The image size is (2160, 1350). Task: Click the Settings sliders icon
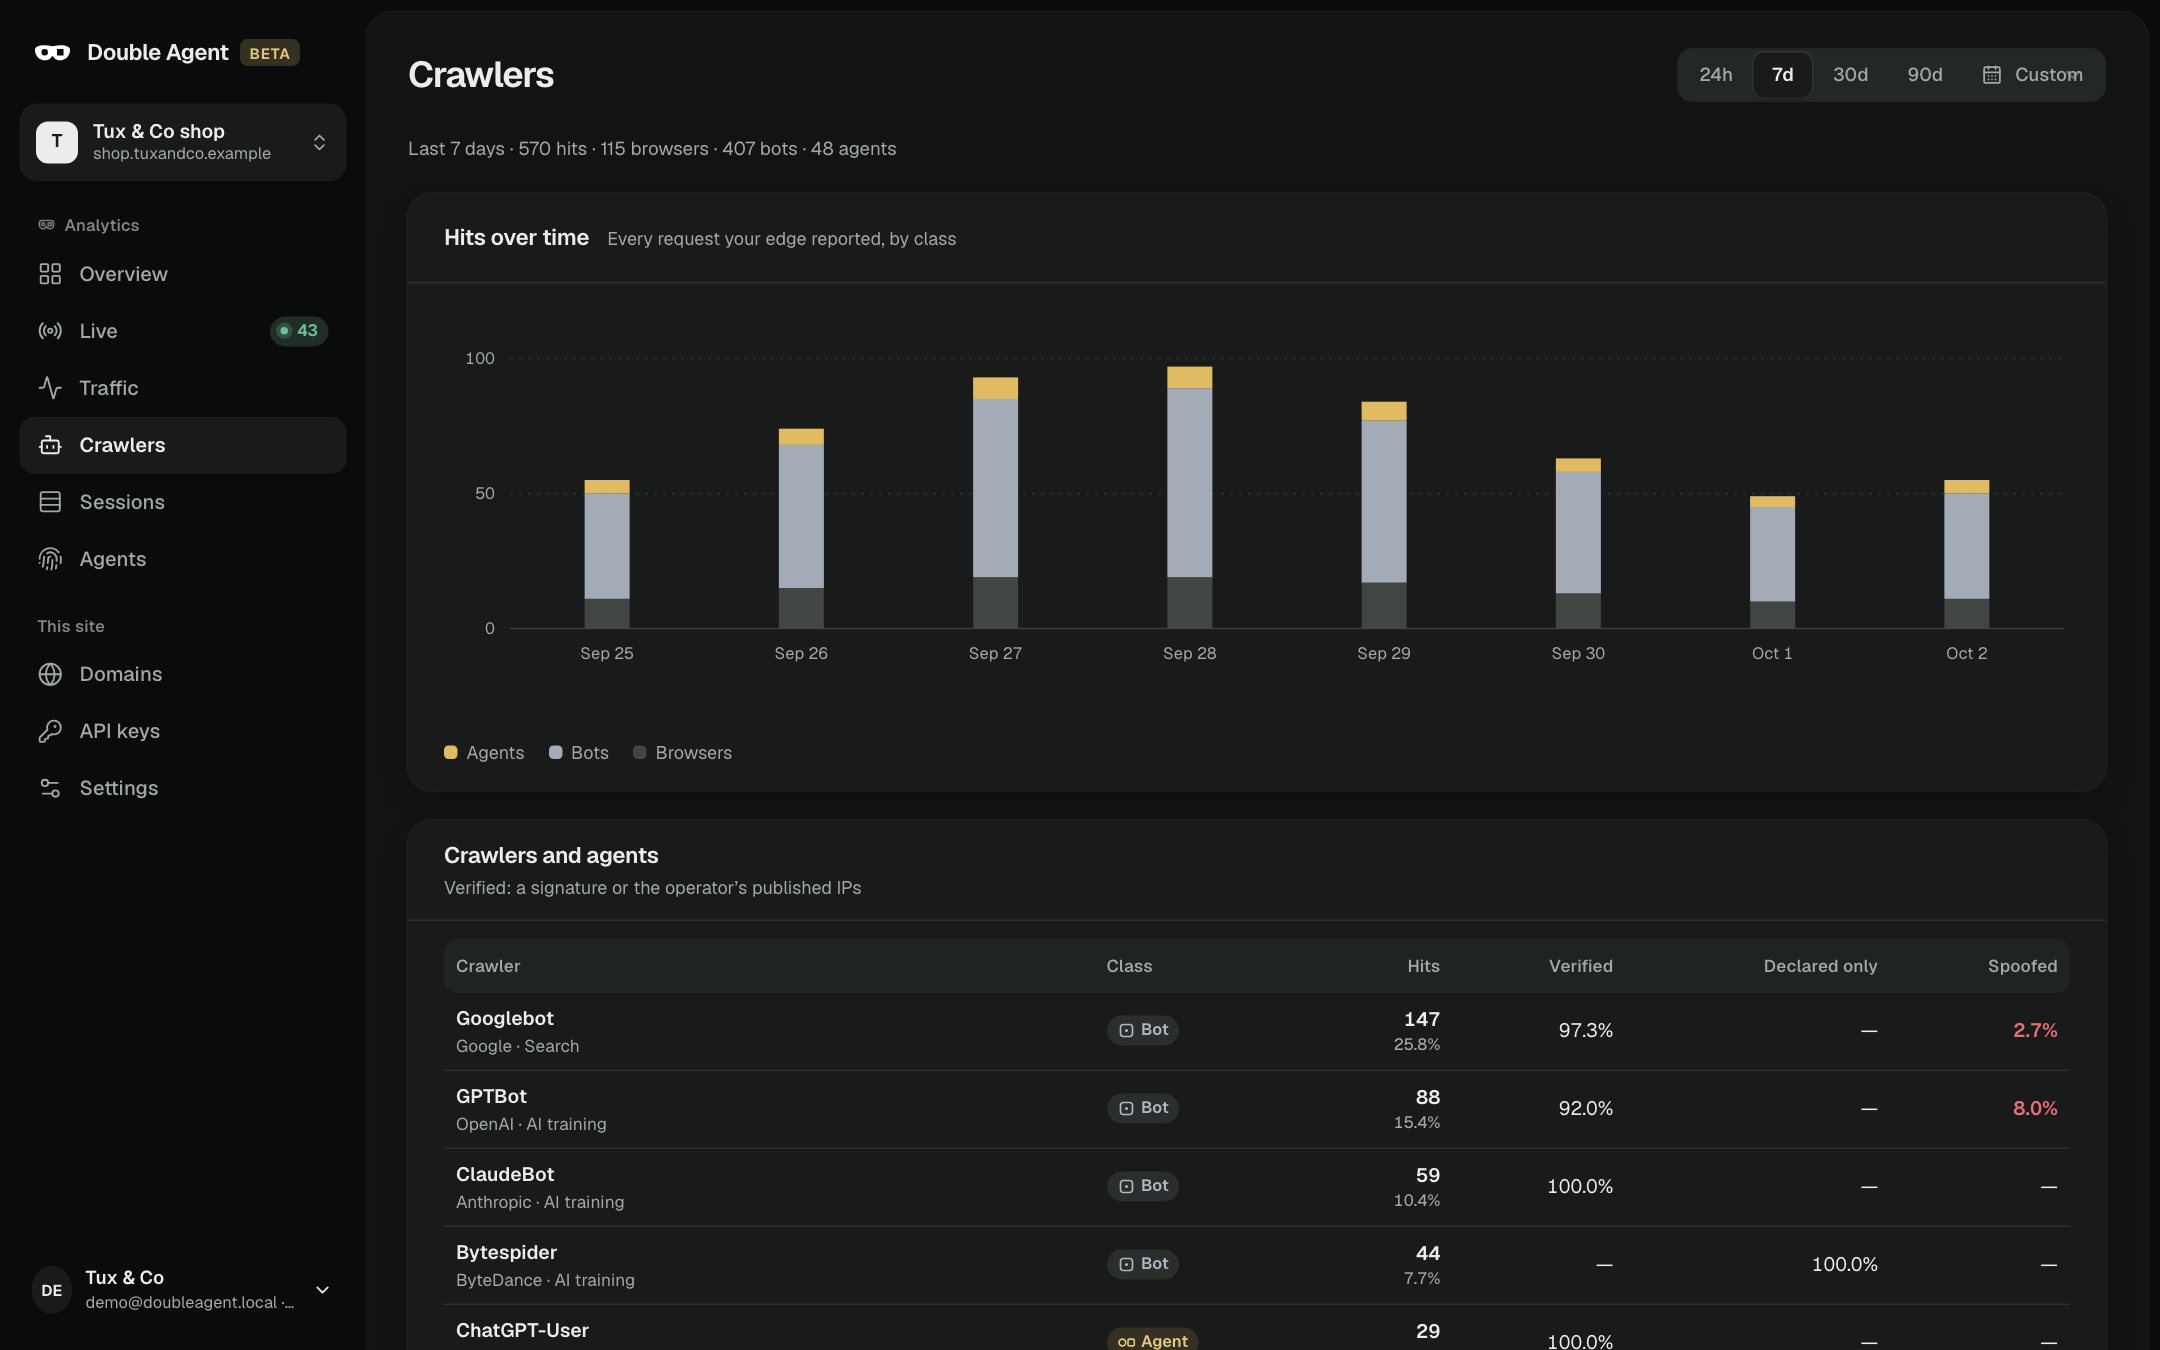(50, 788)
